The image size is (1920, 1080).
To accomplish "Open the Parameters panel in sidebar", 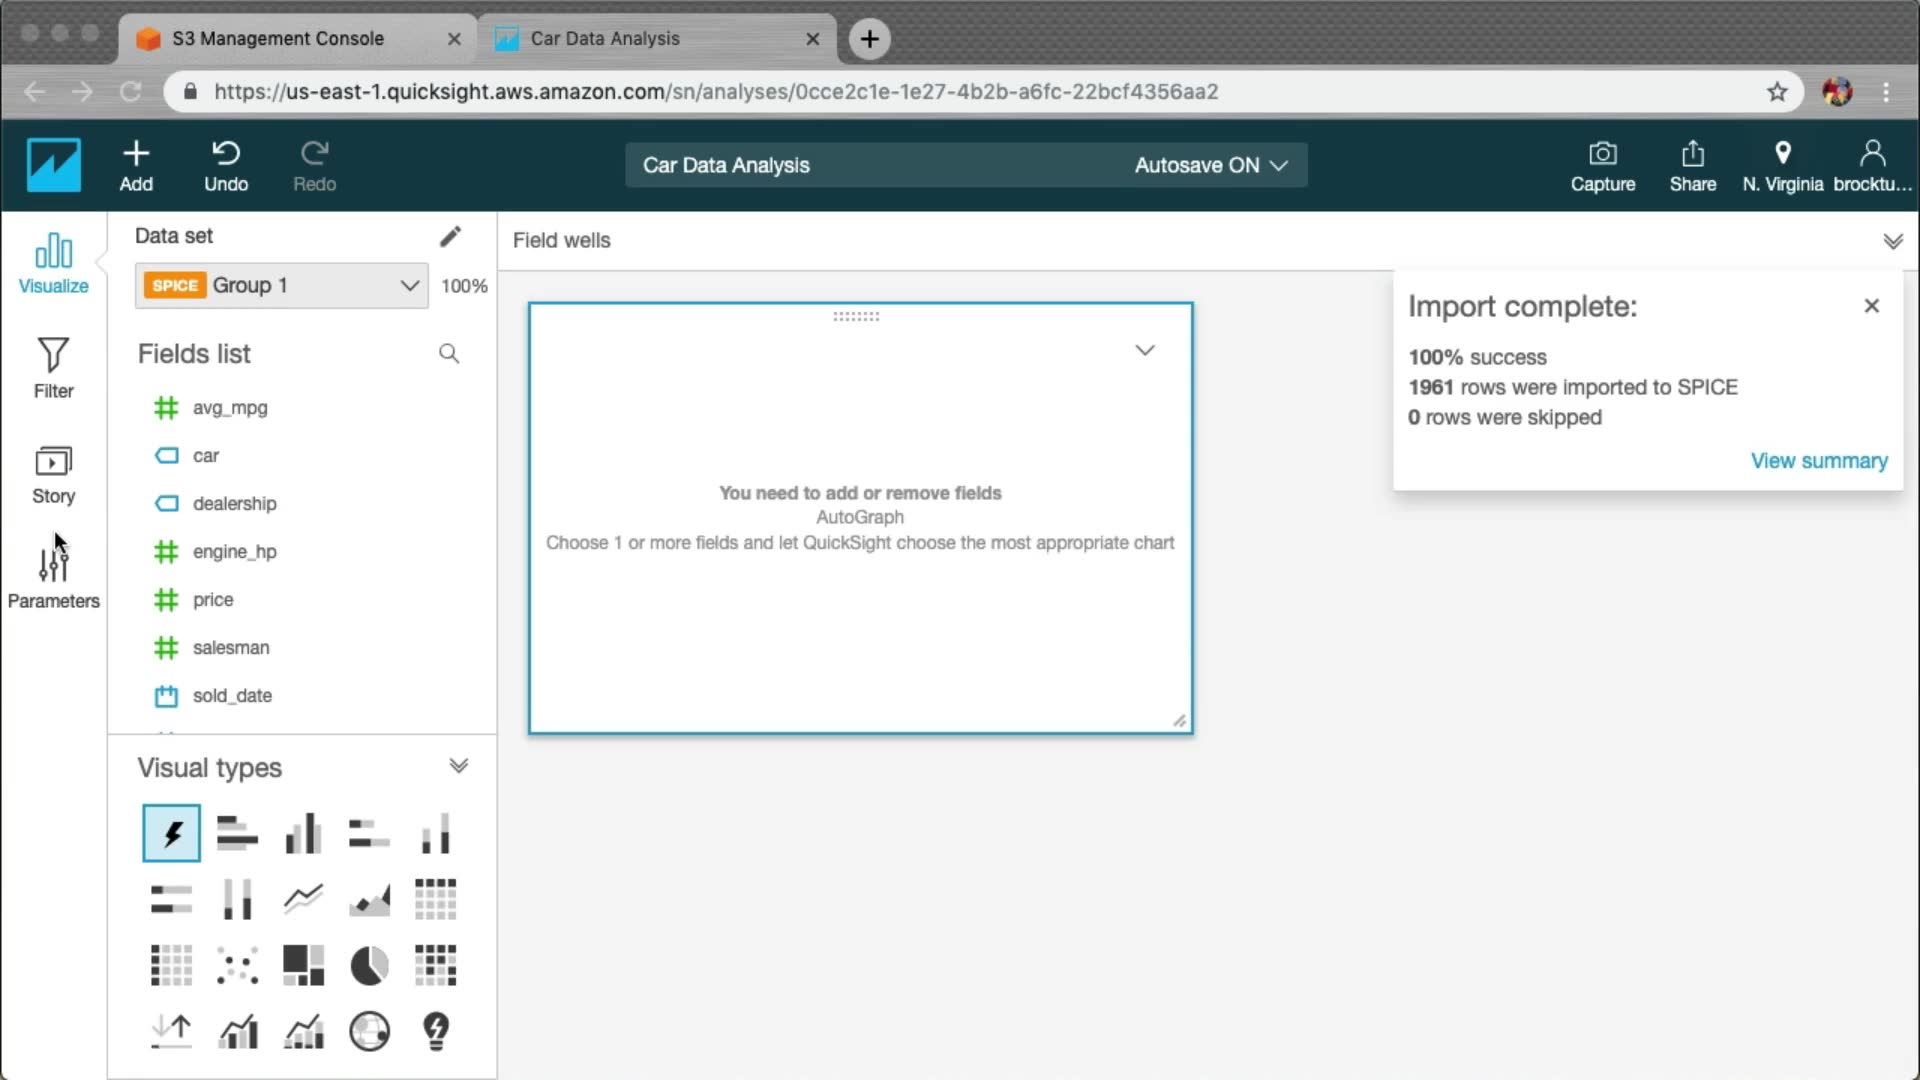I will [x=53, y=578].
